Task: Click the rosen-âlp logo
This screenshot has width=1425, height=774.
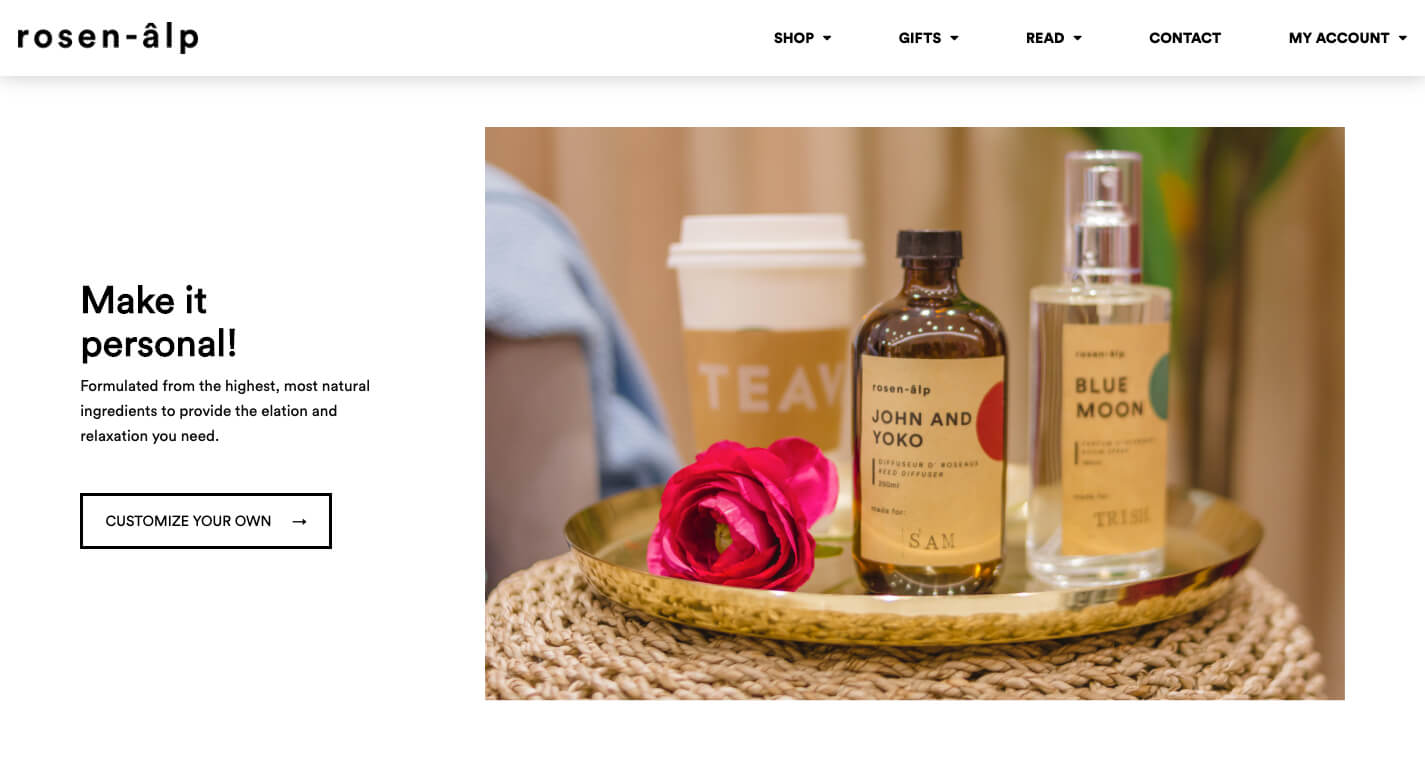Action: click(108, 37)
